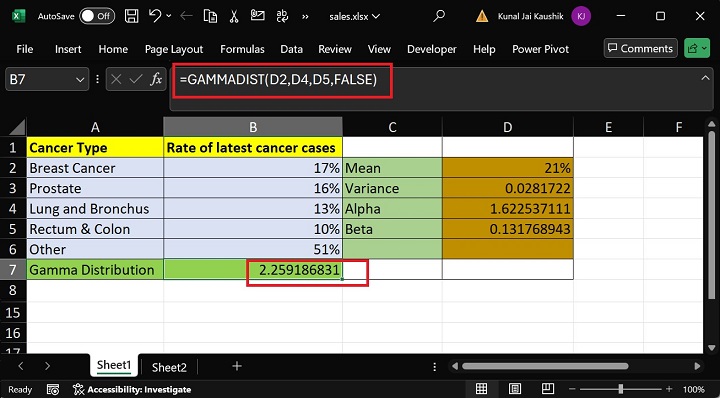Open the Name Box dropdown arrow
The image size is (720, 398).
(x=79, y=80)
